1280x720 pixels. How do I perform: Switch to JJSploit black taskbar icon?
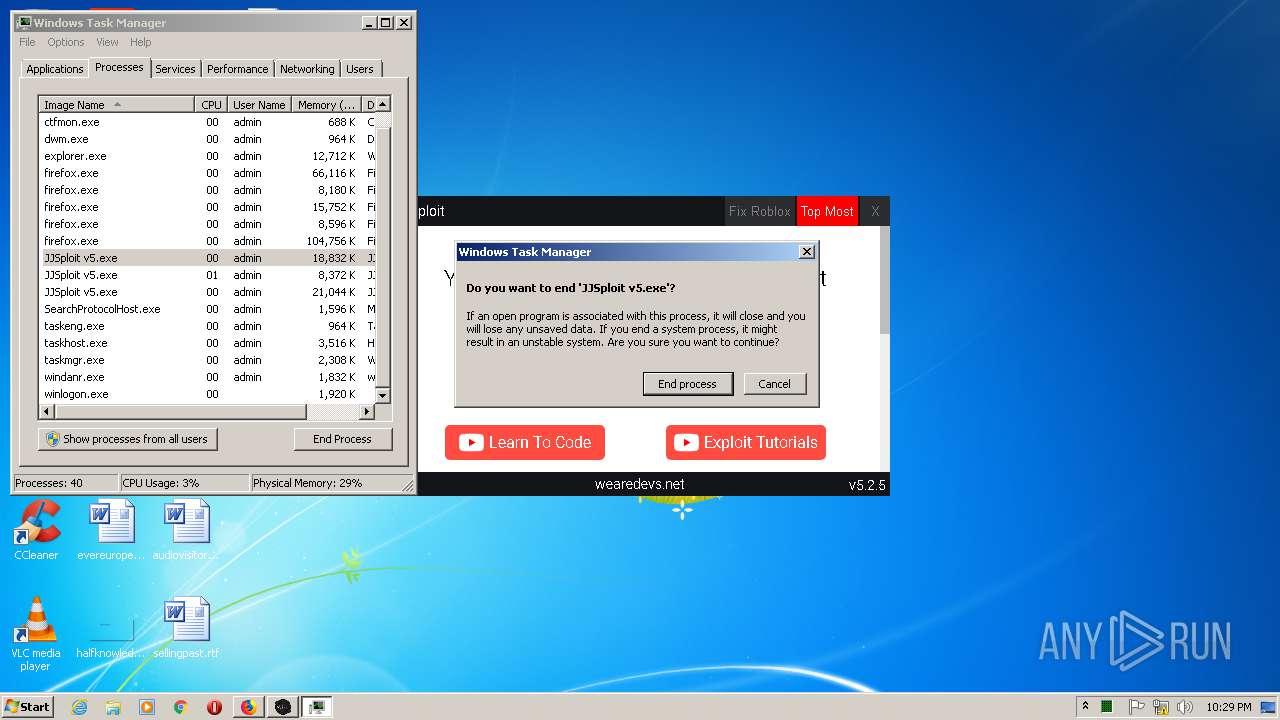283,707
